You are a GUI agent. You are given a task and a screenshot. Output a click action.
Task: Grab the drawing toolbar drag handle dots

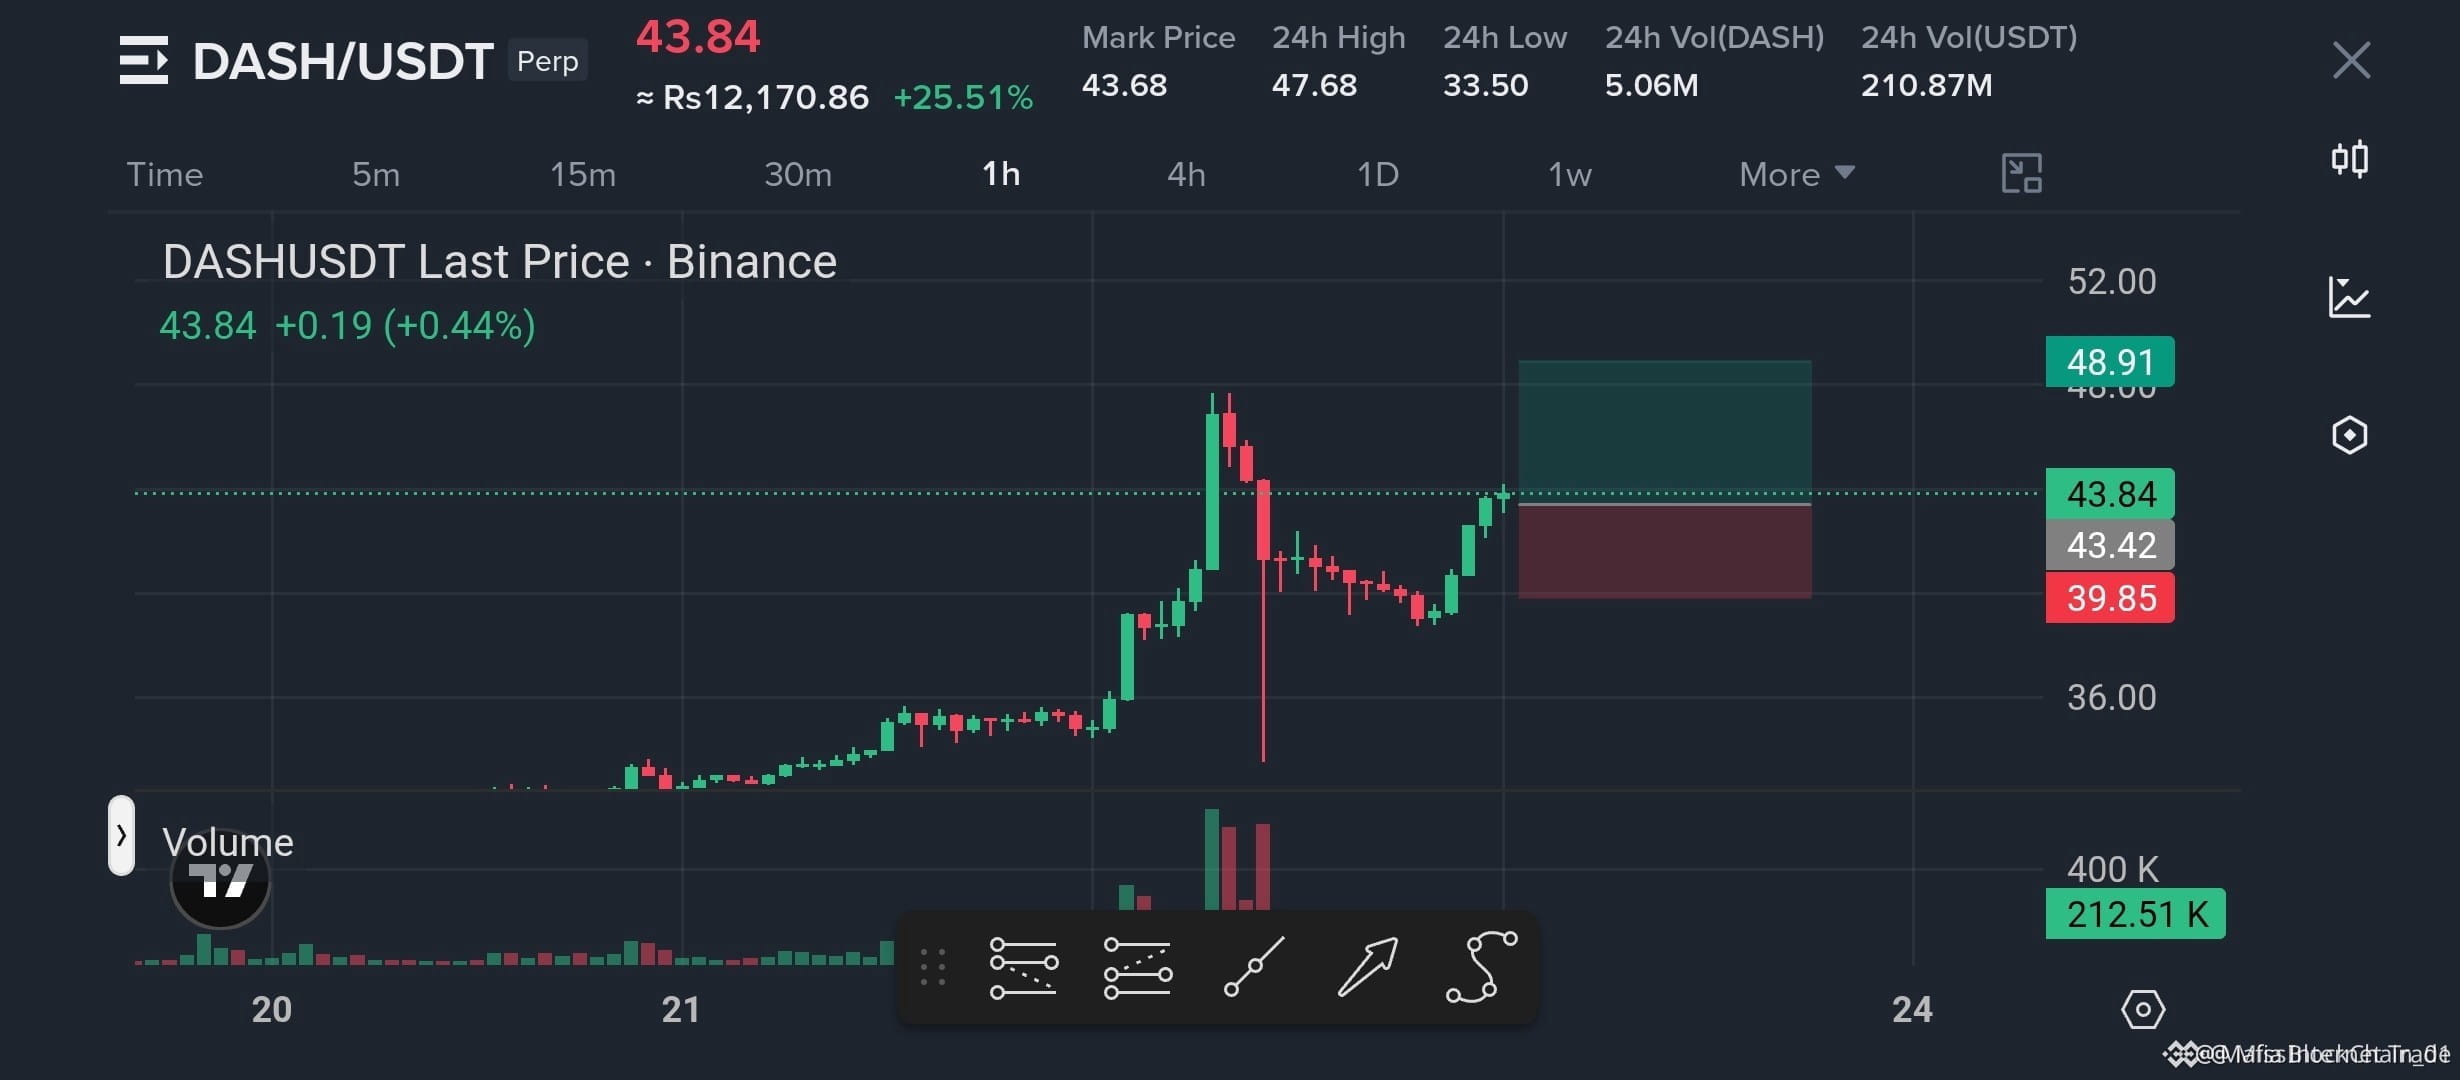[x=932, y=968]
